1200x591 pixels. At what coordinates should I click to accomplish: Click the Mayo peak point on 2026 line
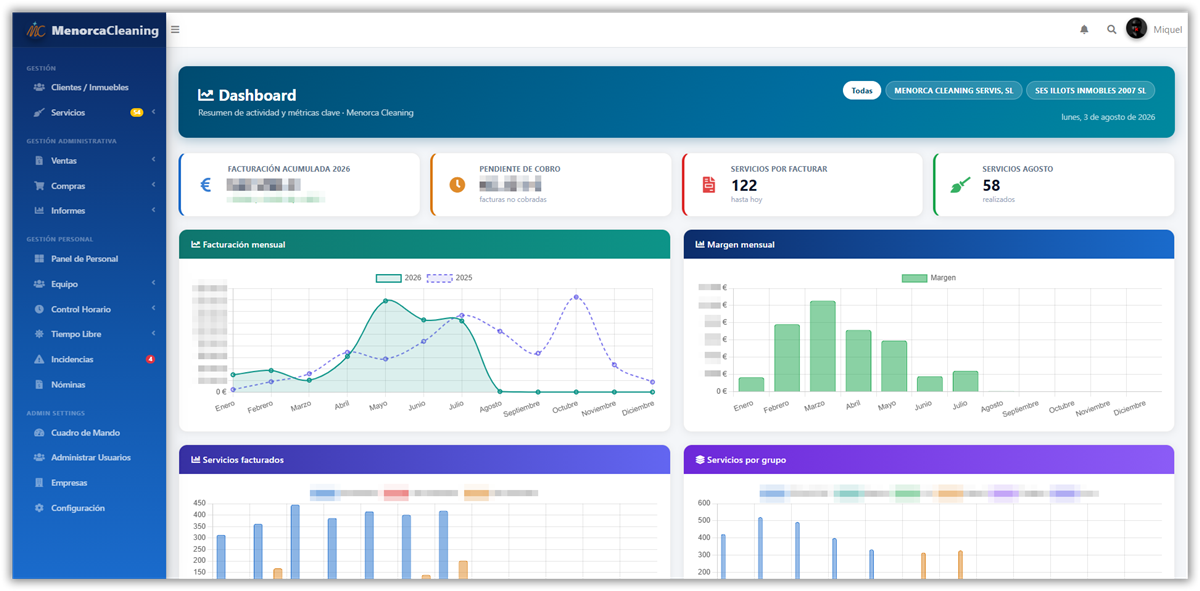(385, 301)
